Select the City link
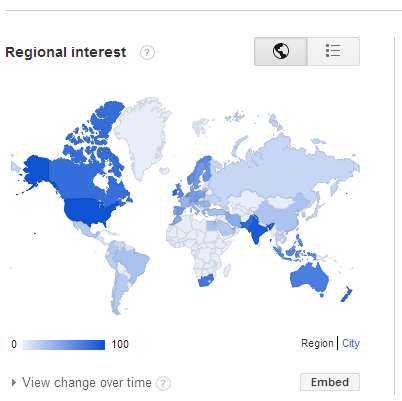The height and width of the screenshot is (401, 402). pos(351,343)
